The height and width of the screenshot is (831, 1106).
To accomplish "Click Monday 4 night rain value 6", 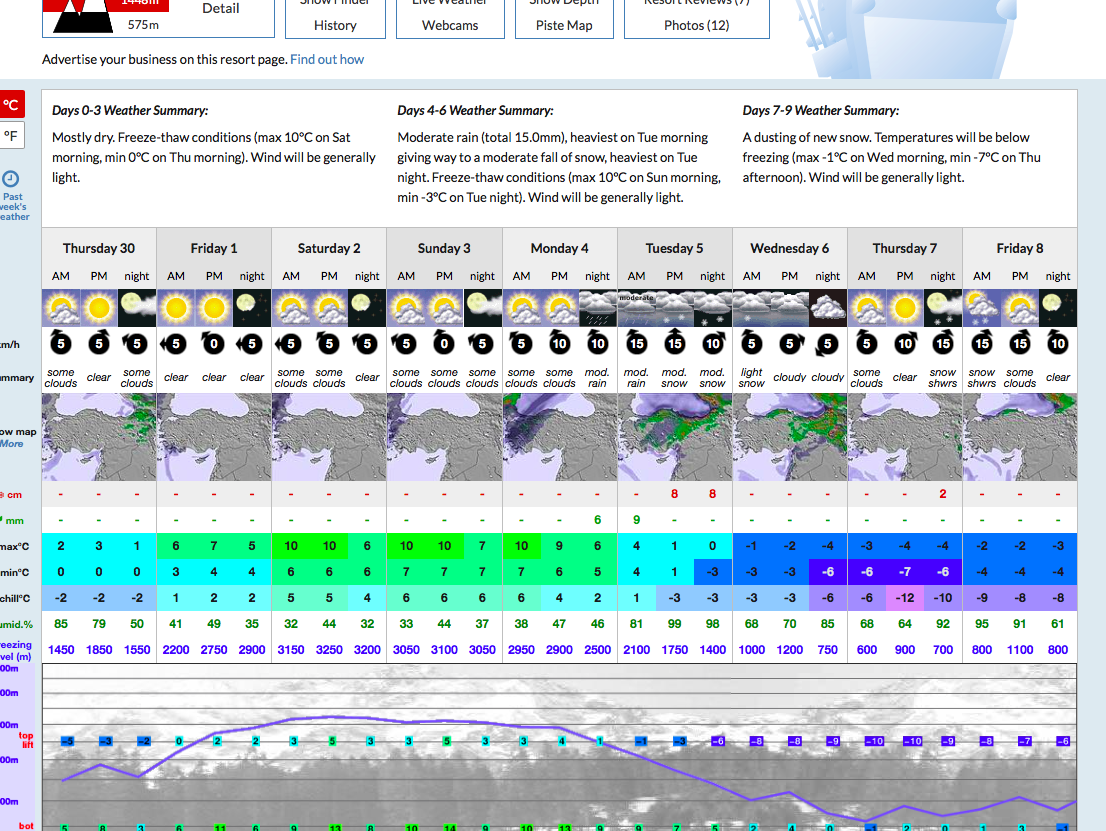I will [597, 520].
